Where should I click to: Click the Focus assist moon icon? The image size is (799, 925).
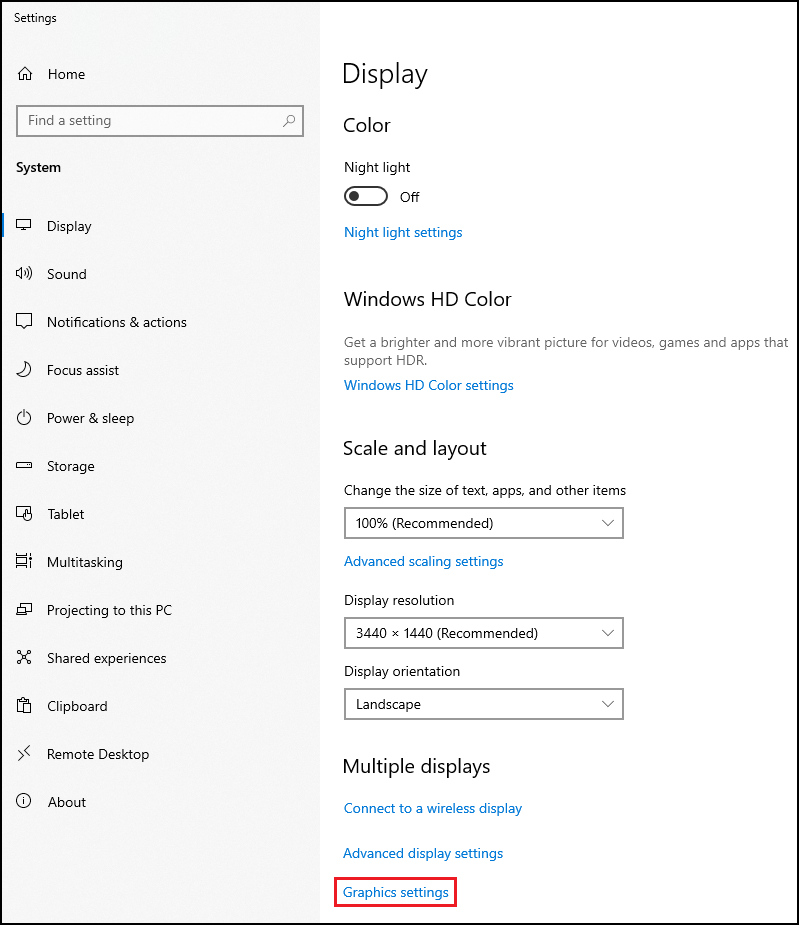coord(25,370)
